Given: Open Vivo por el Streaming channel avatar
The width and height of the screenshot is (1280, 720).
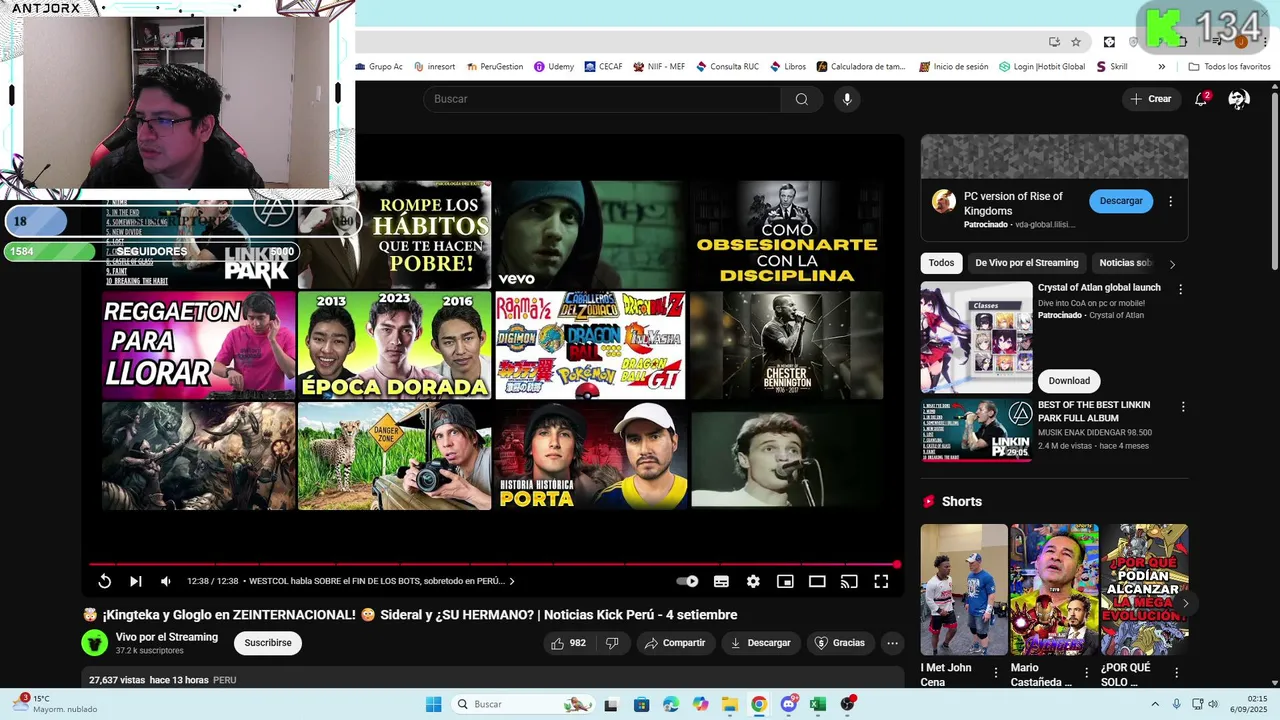Looking at the screenshot, I should tap(95, 643).
